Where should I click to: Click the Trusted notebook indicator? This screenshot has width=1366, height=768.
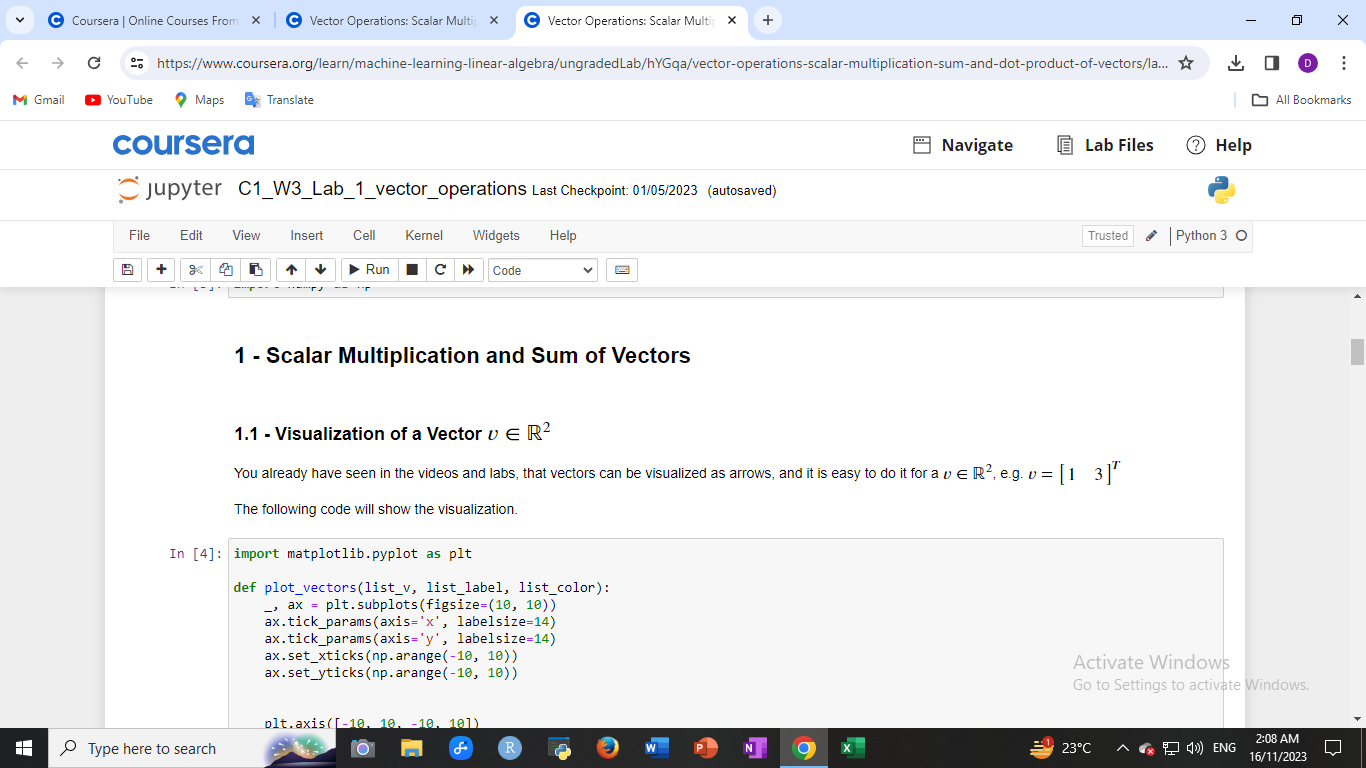click(x=1108, y=236)
